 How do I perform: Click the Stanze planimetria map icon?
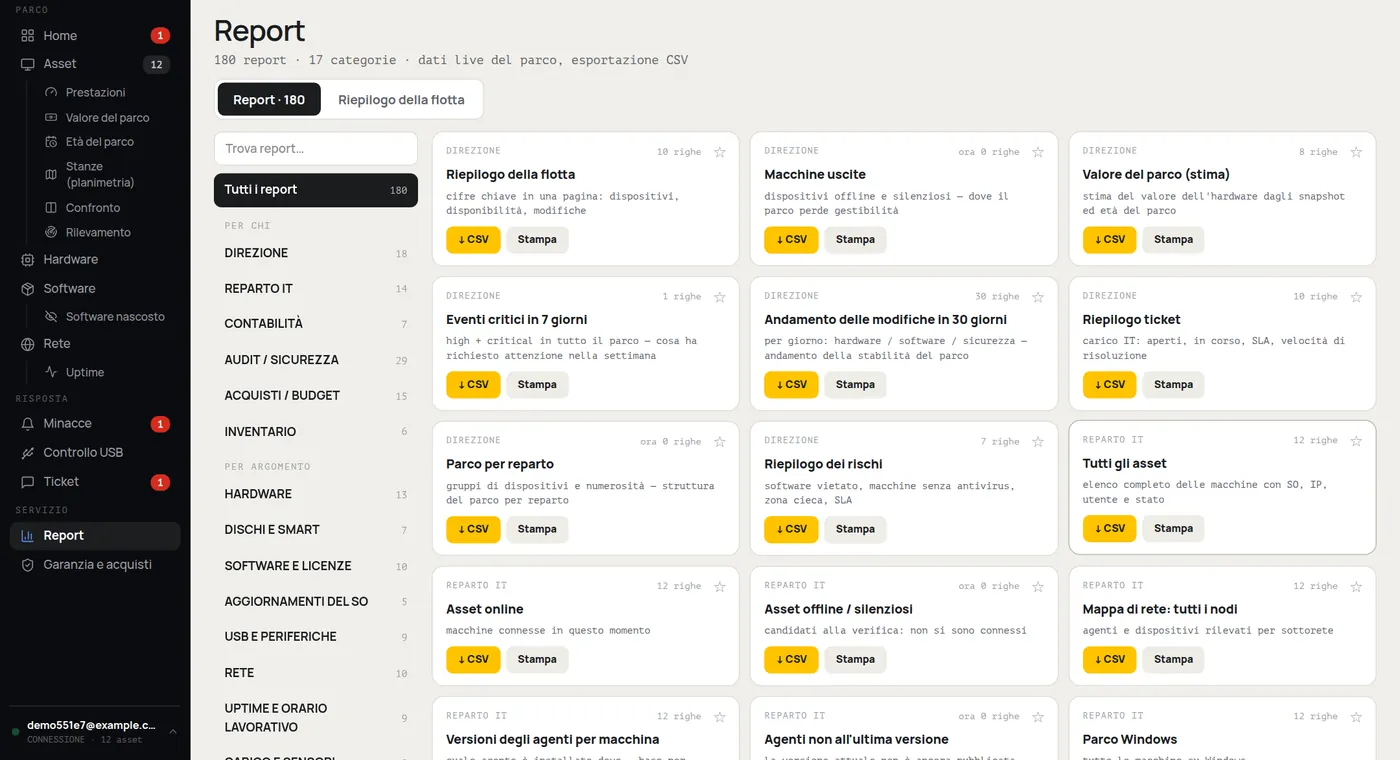(x=52, y=175)
